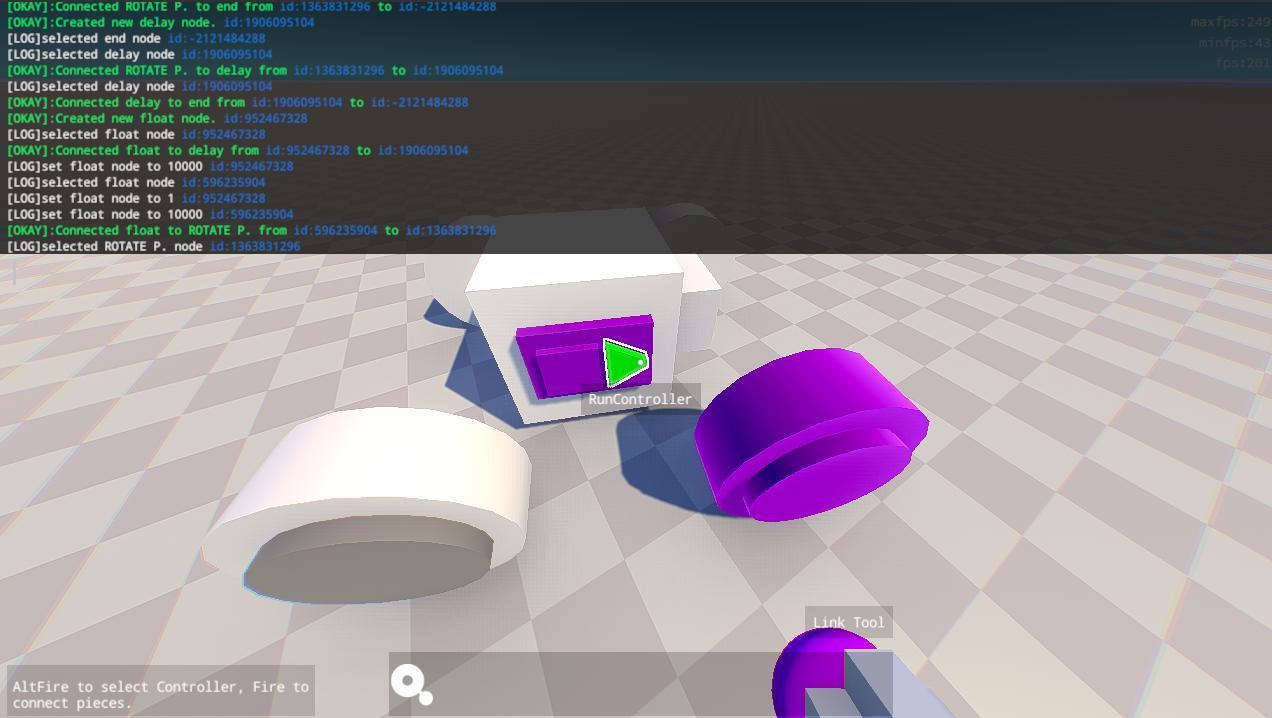Image resolution: width=1272 pixels, height=718 pixels.
Task: Select the link icon in the hotbar
Action: click(x=410, y=684)
